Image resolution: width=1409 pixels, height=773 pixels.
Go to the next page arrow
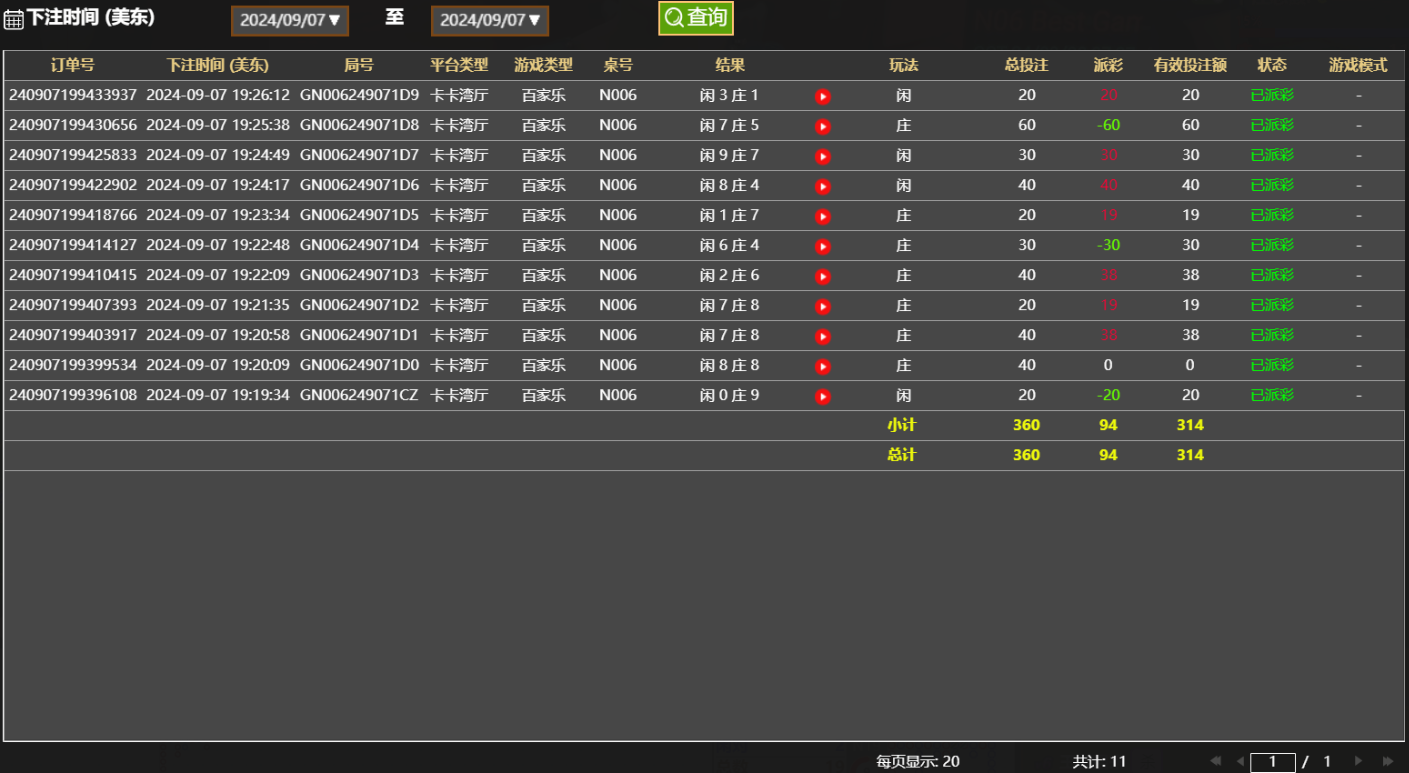[1358, 761]
